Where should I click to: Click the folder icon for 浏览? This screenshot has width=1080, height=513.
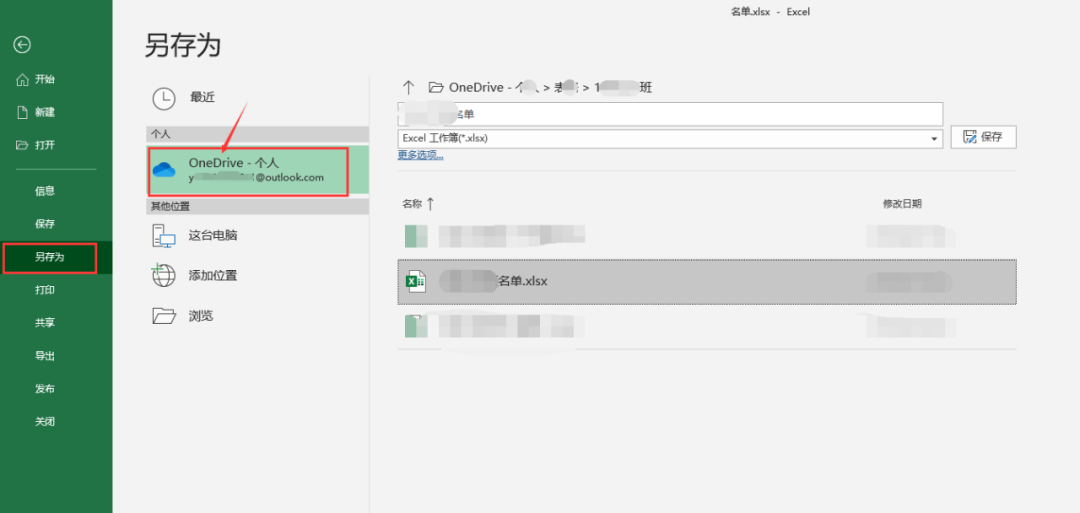point(164,316)
